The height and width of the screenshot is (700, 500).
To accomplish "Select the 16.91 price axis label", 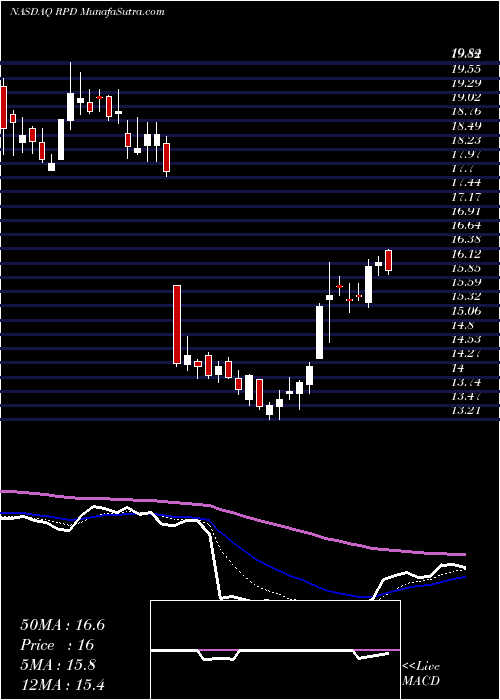I will [466, 212].
